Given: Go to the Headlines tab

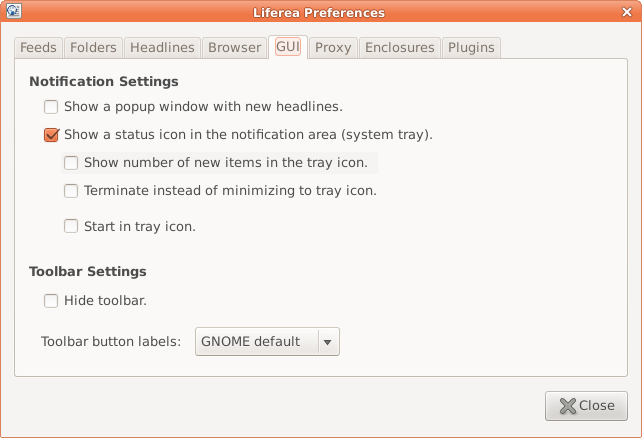Looking at the screenshot, I should click(x=162, y=47).
